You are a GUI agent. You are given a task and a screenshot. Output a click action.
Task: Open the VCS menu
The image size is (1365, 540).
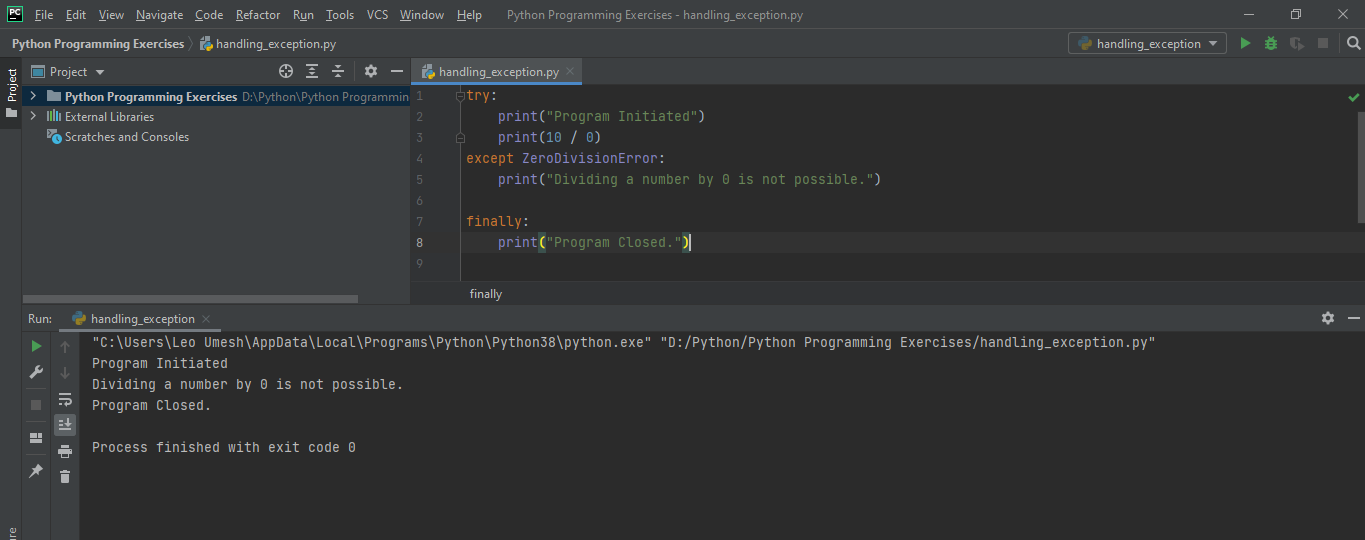pyautogui.click(x=377, y=15)
